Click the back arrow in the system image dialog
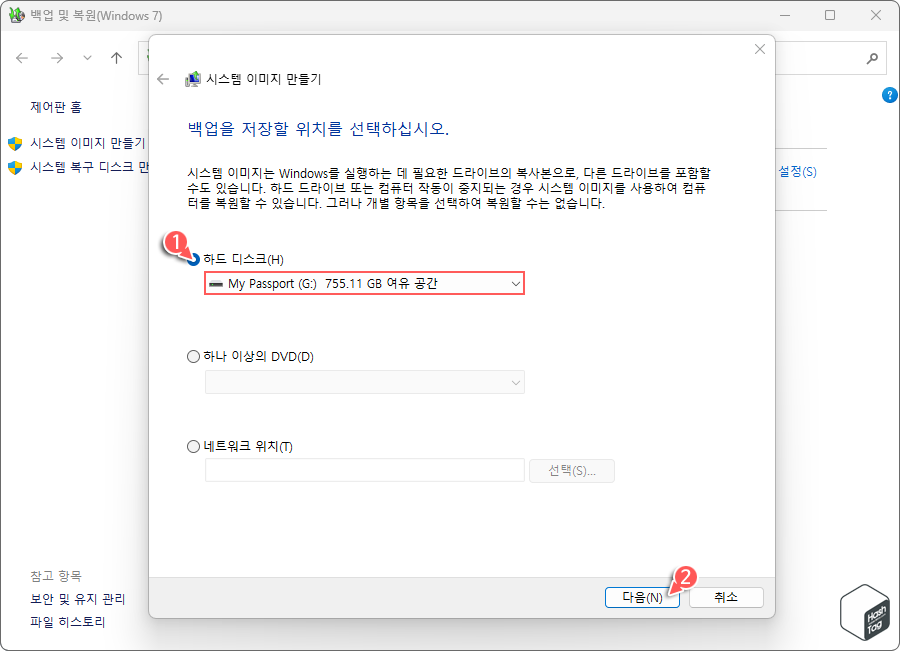 pyautogui.click(x=163, y=78)
